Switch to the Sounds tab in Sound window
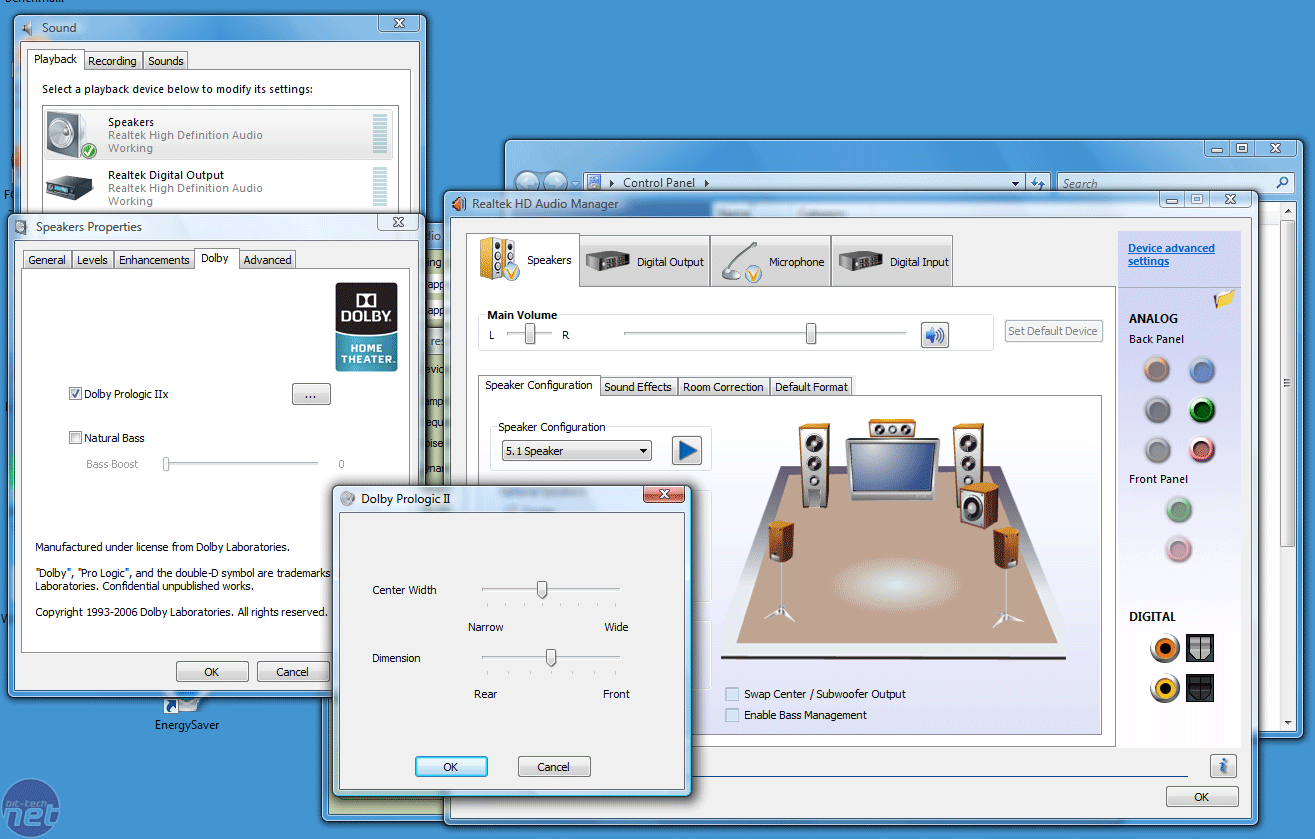This screenshot has height=839, width=1315. [x=166, y=61]
